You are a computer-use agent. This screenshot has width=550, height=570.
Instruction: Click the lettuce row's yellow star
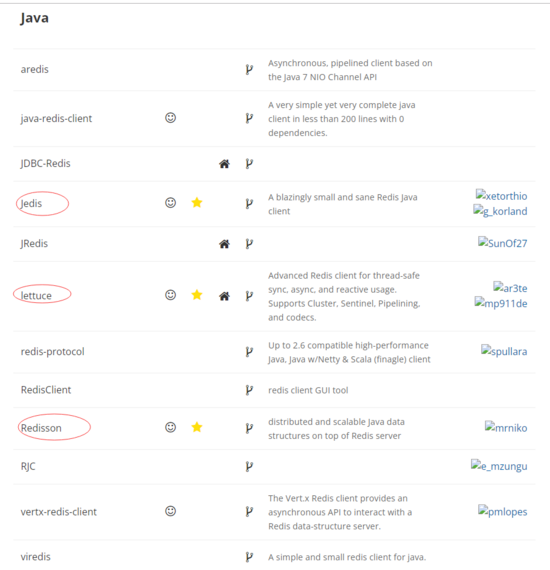(197, 295)
